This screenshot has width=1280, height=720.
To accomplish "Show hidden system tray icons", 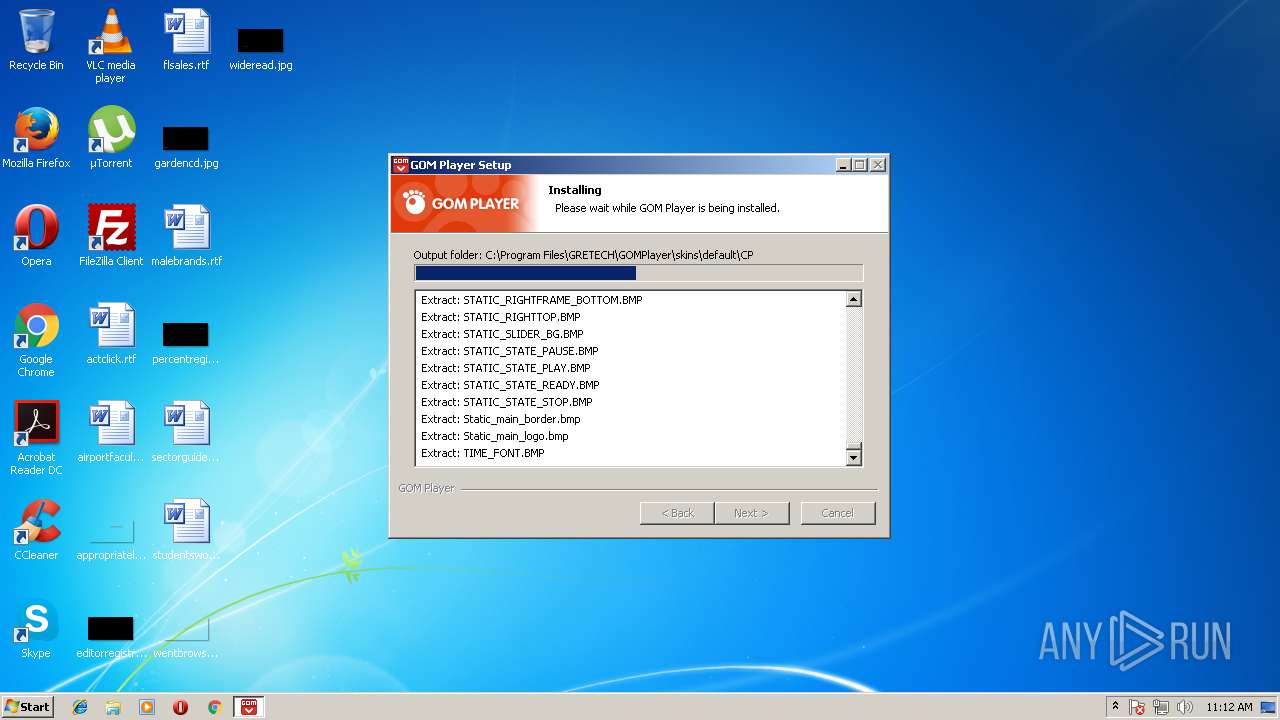I will tap(1115, 707).
